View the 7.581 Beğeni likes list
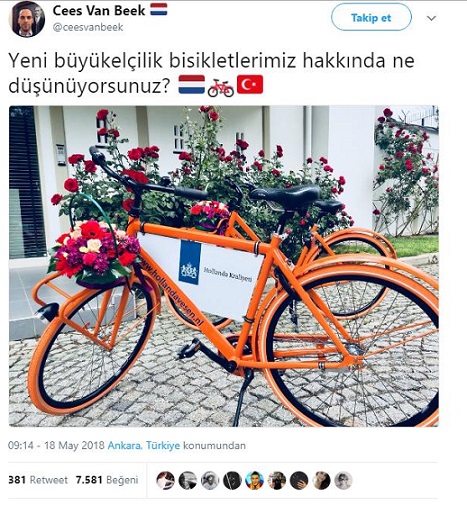The image size is (467, 505). [x=107, y=480]
